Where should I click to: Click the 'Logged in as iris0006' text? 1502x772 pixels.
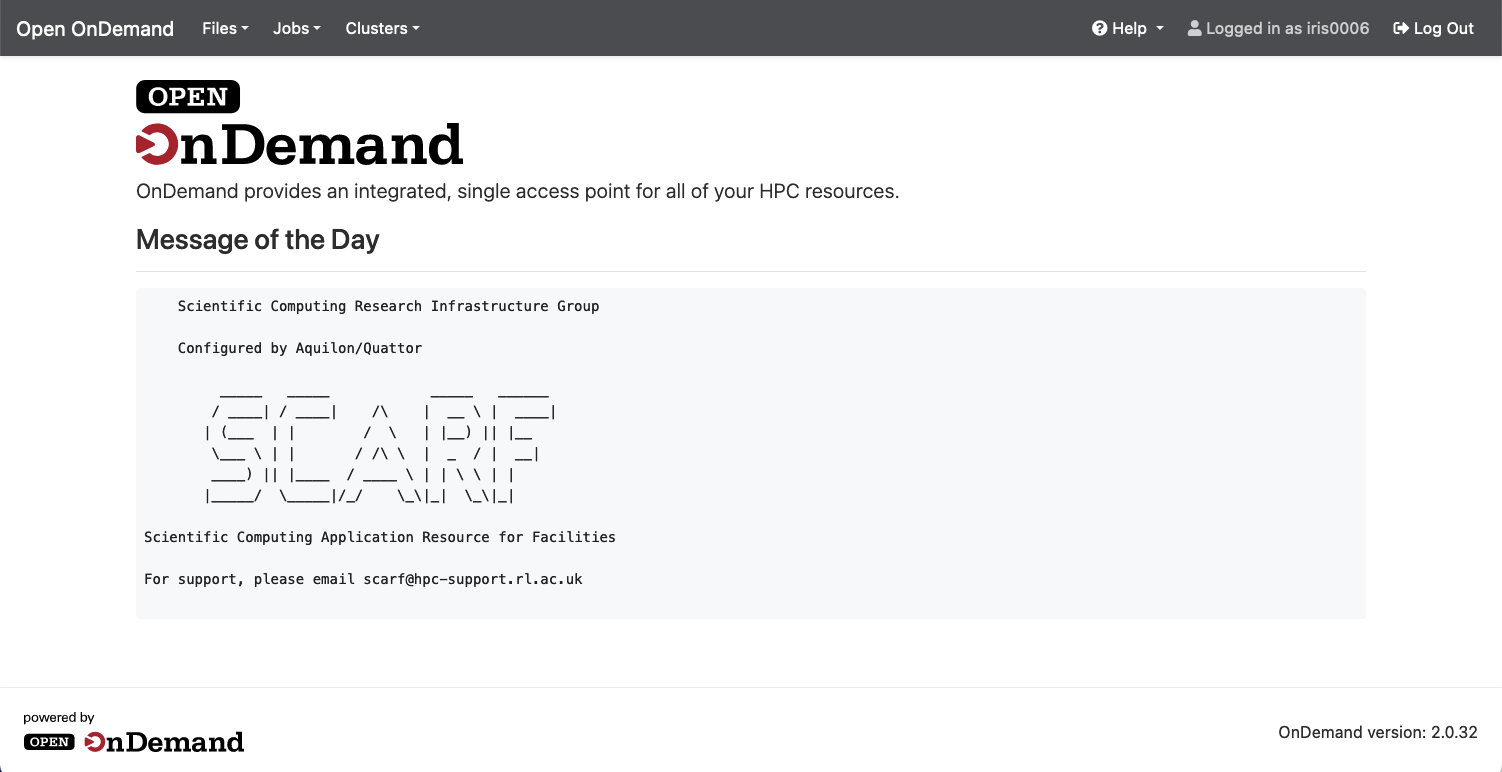[1287, 28]
